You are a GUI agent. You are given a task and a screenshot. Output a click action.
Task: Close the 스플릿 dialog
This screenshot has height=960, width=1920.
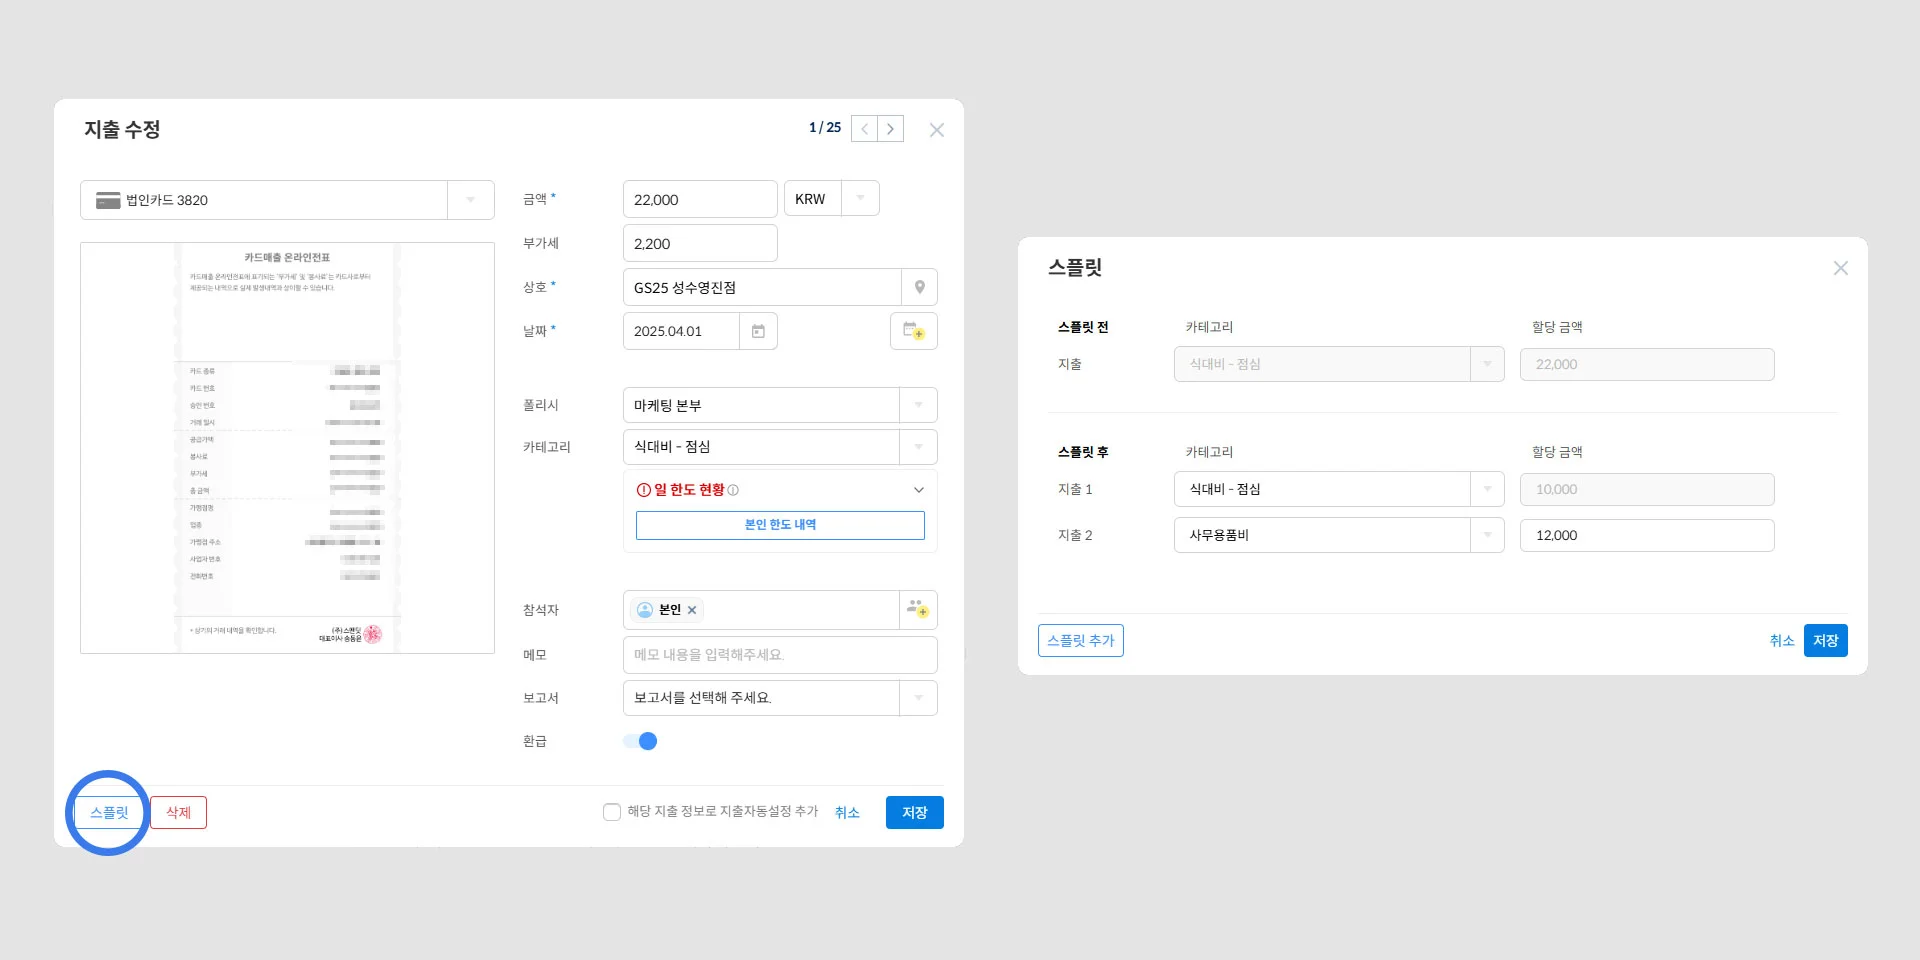pyautogui.click(x=1841, y=268)
